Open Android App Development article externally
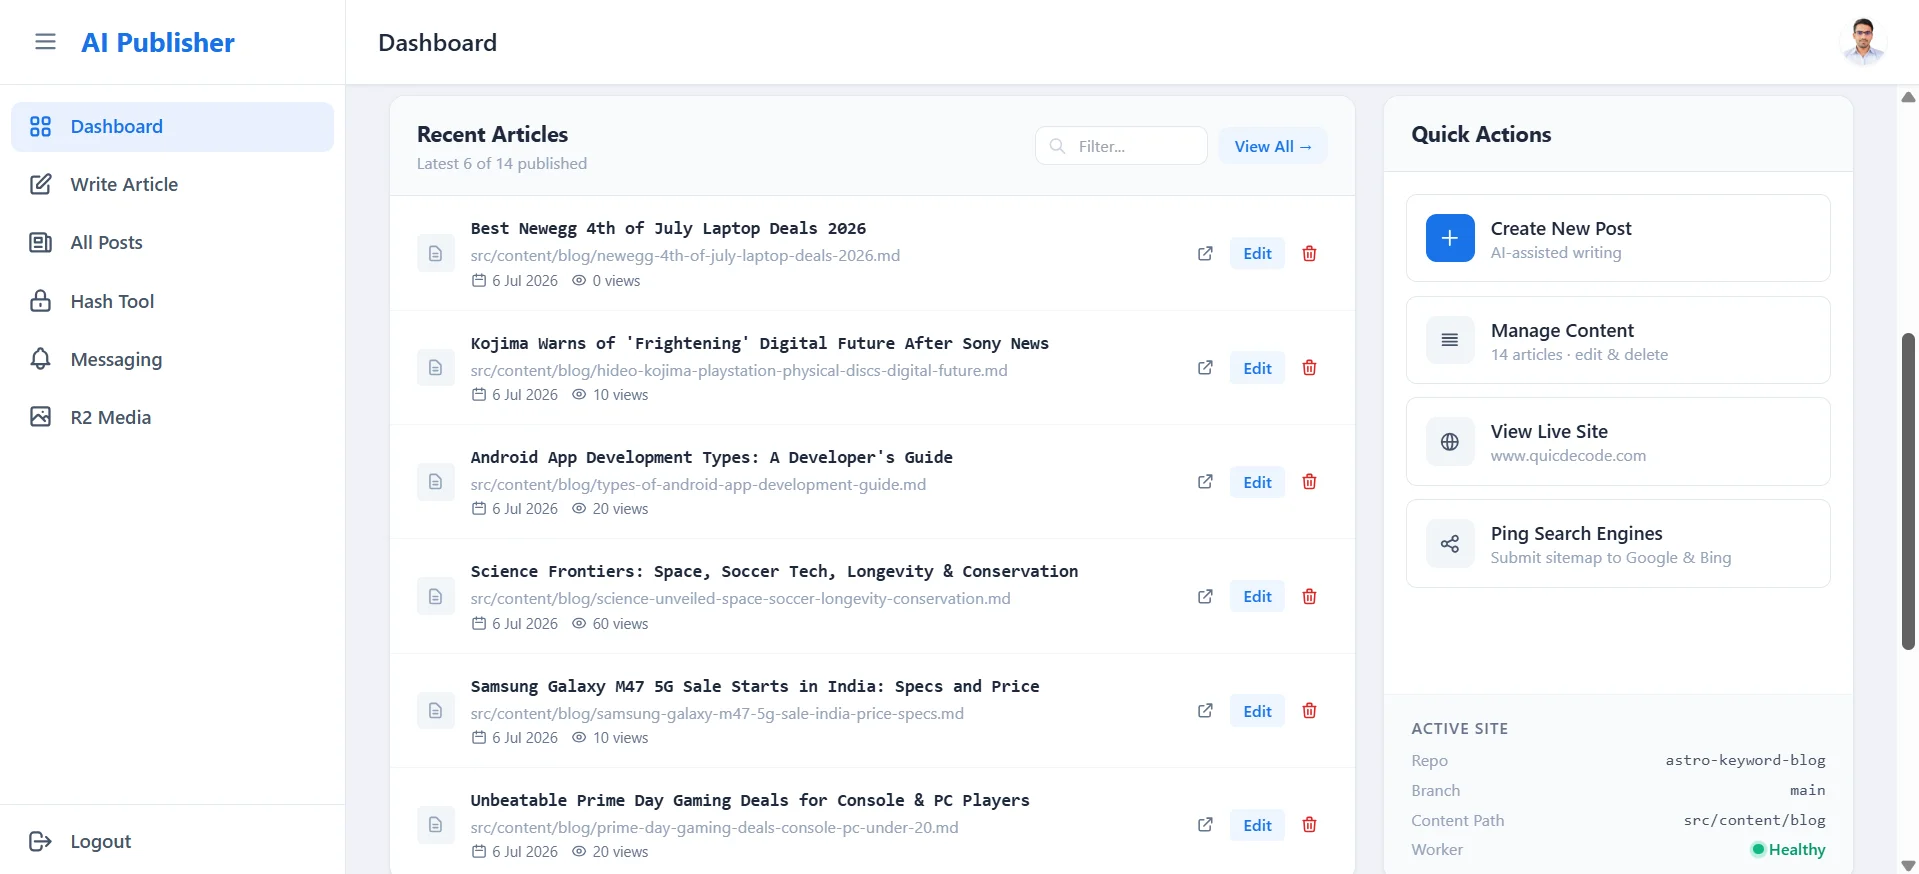The image size is (1919, 874). point(1205,482)
